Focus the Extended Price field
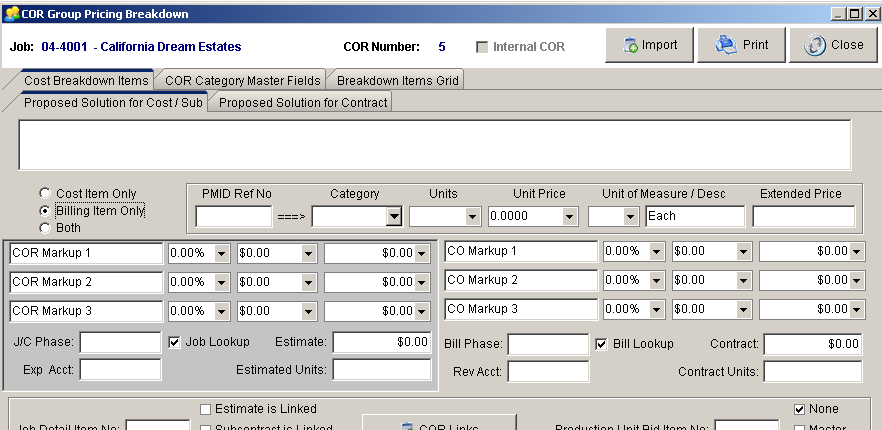The height and width of the screenshot is (430, 882). click(803, 216)
